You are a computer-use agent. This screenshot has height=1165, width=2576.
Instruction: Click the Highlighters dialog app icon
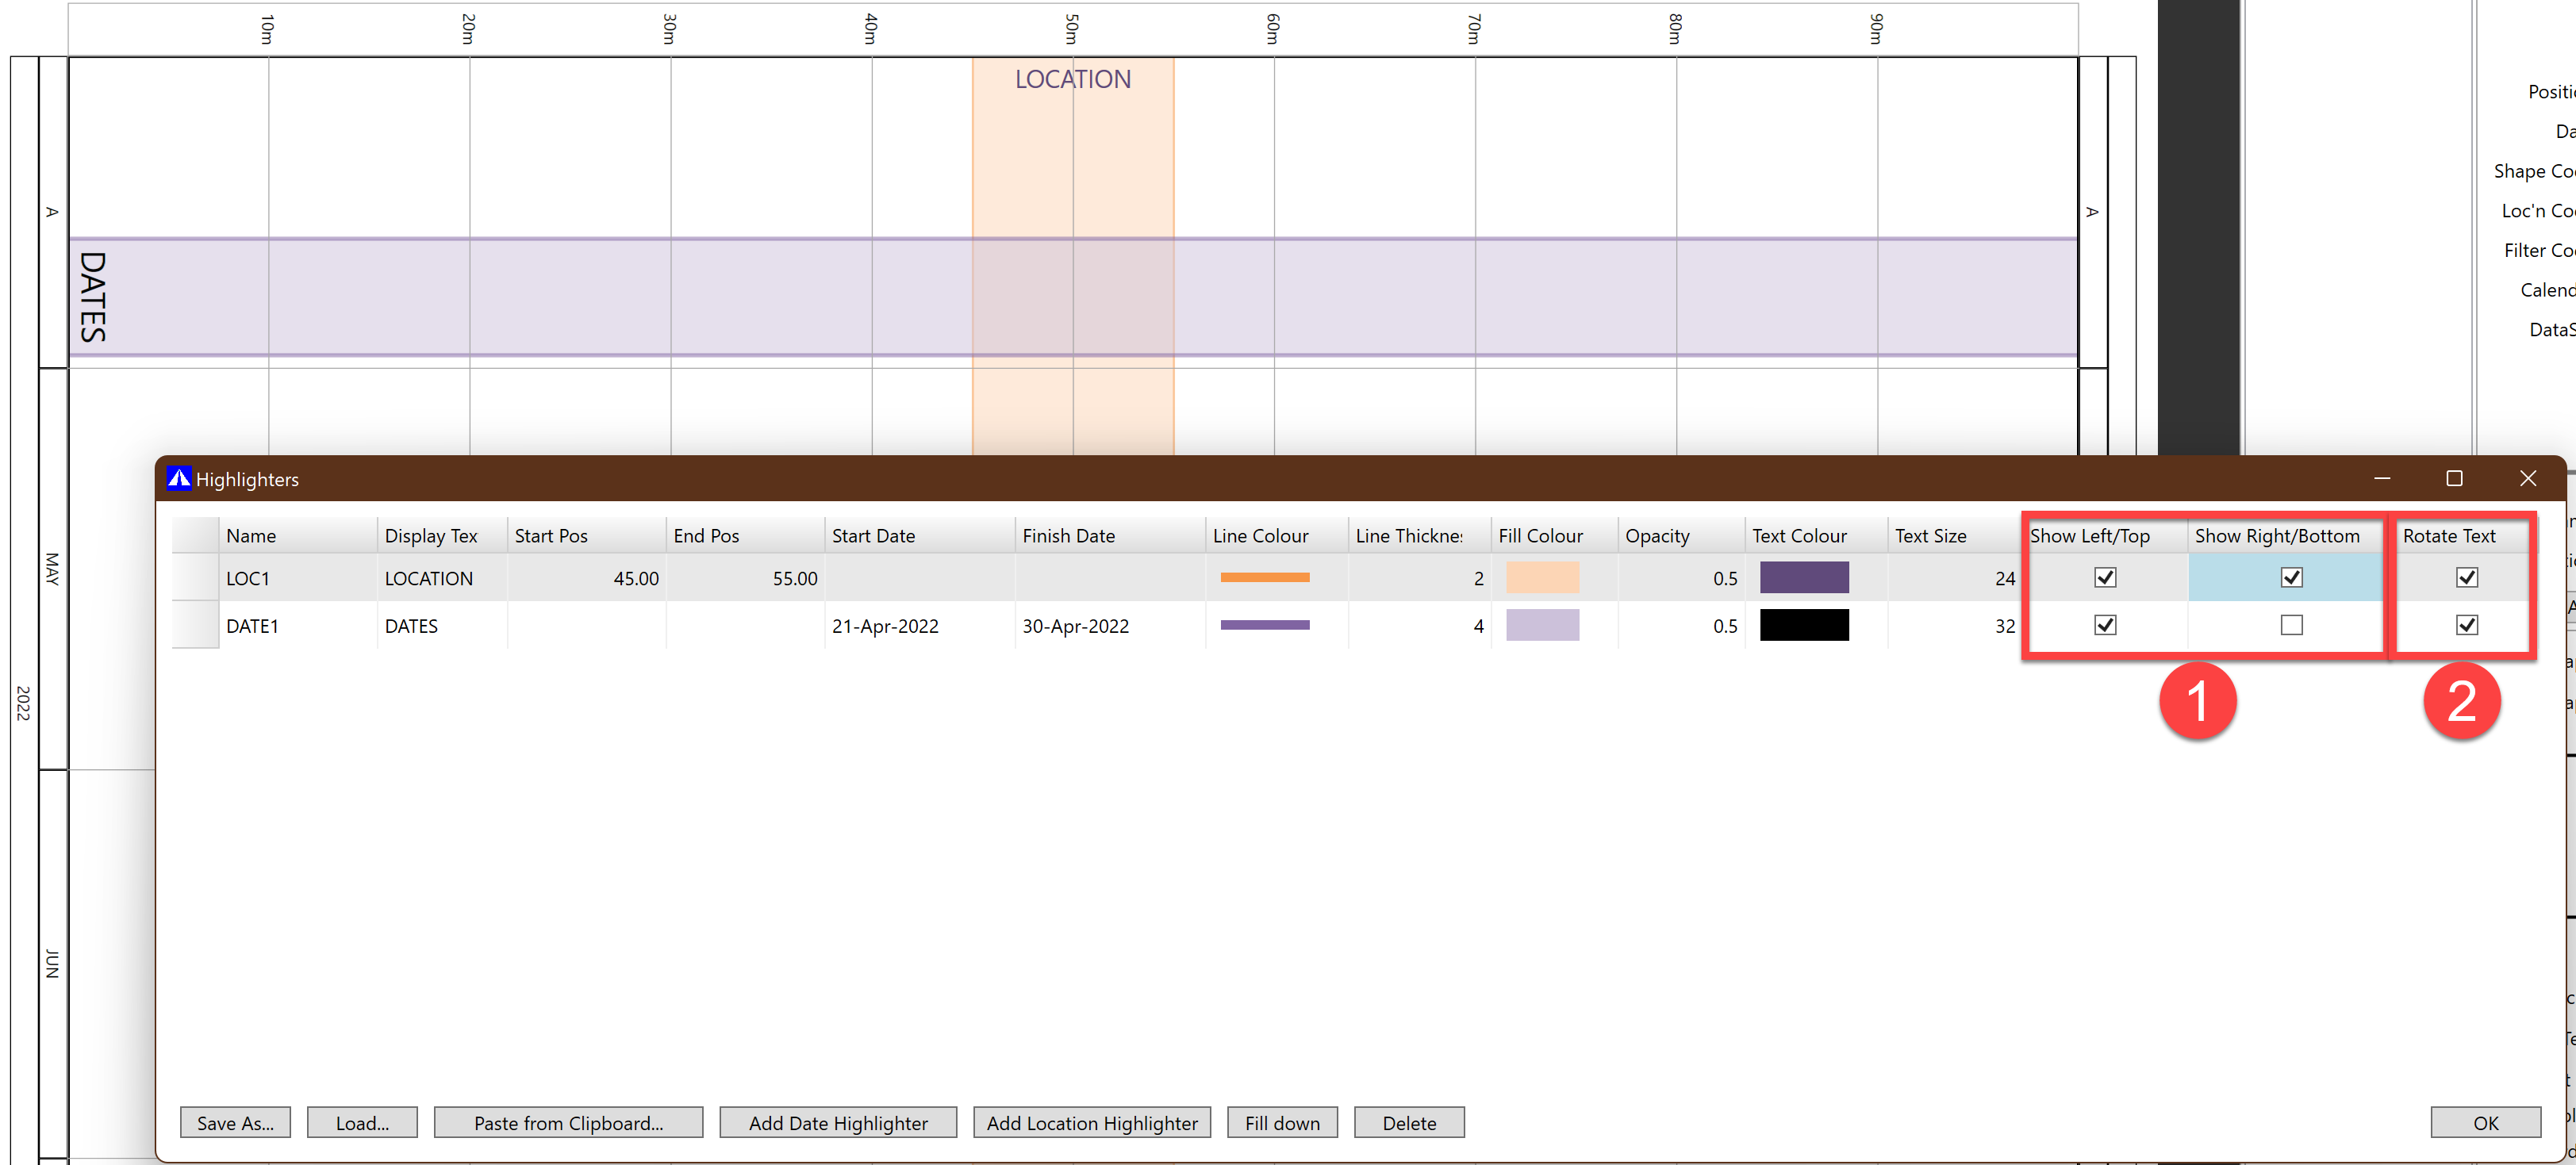pyautogui.click(x=178, y=478)
